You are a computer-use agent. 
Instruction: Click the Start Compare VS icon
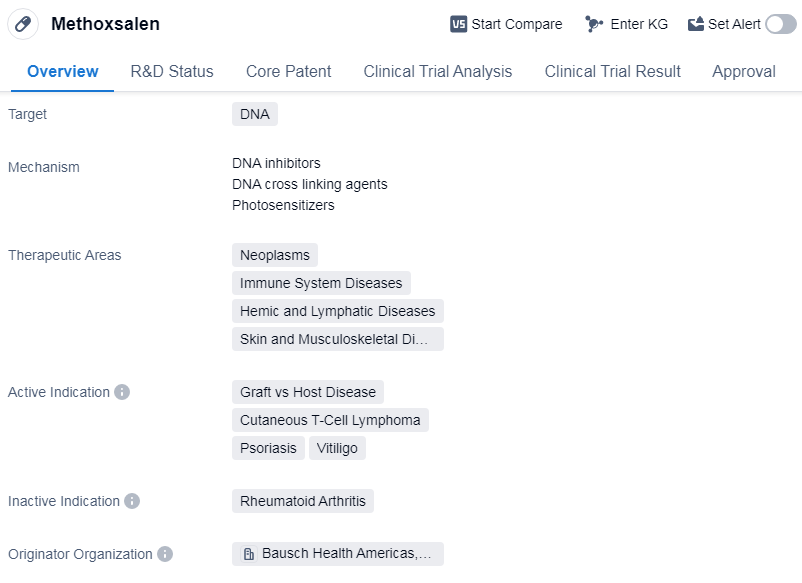(x=459, y=24)
